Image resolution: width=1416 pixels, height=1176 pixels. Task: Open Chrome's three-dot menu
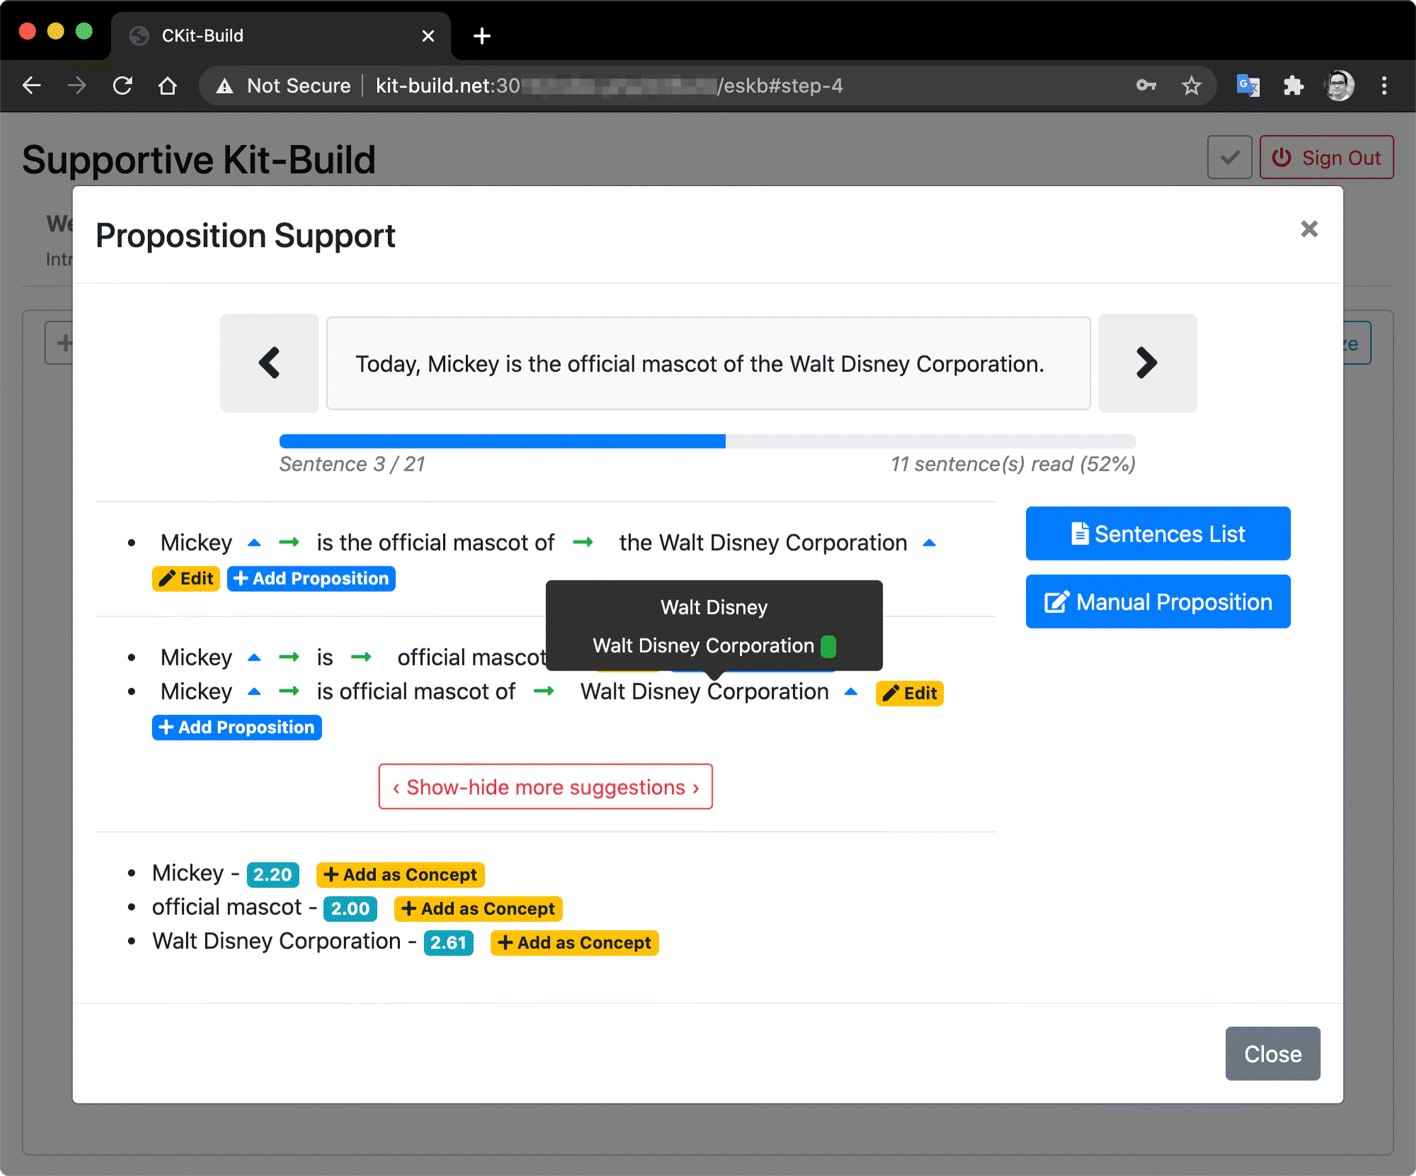click(1384, 86)
